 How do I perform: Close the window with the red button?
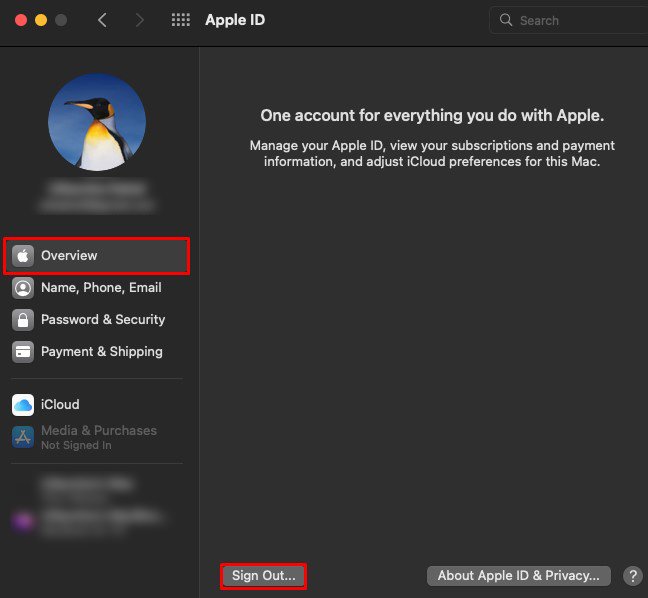(x=21, y=20)
